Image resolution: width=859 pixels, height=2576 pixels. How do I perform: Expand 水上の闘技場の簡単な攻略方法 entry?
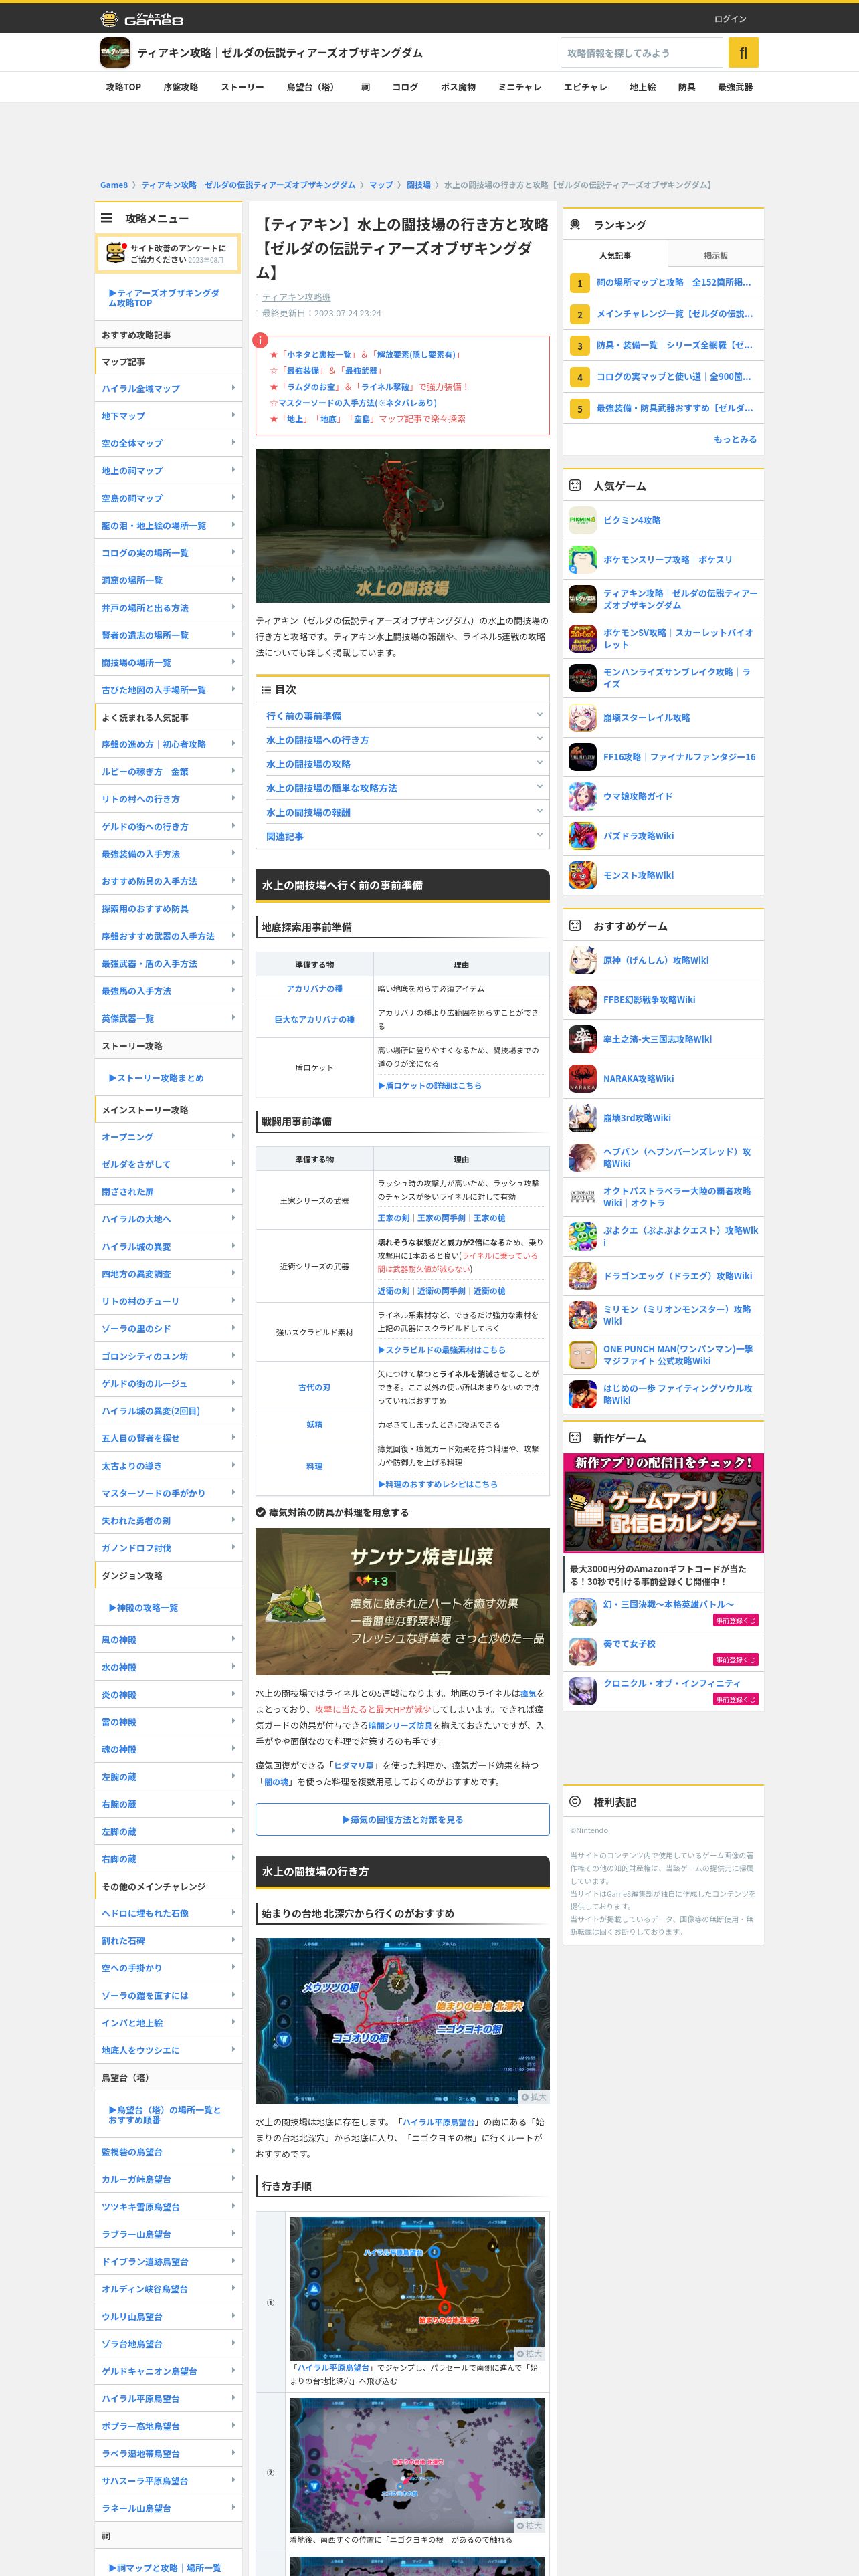click(x=402, y=788)
